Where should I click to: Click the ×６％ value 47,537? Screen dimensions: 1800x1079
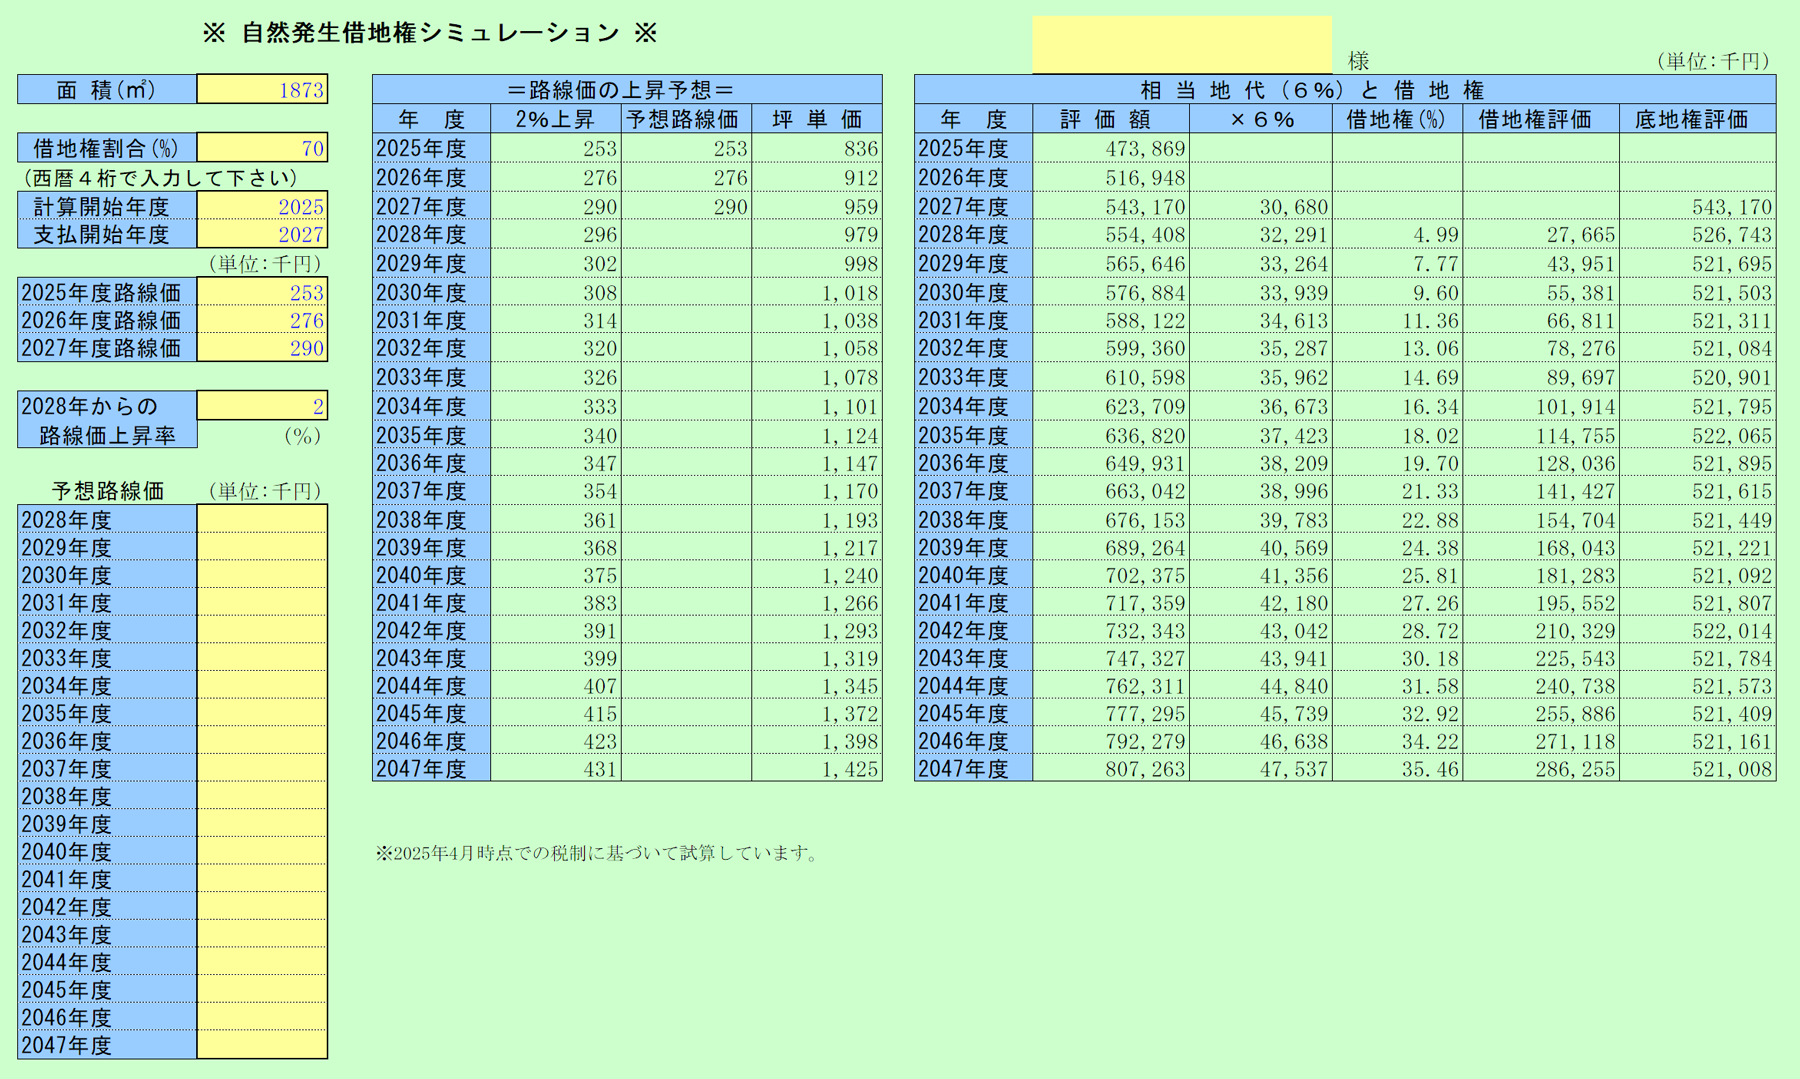click(x=1295, y=769)
